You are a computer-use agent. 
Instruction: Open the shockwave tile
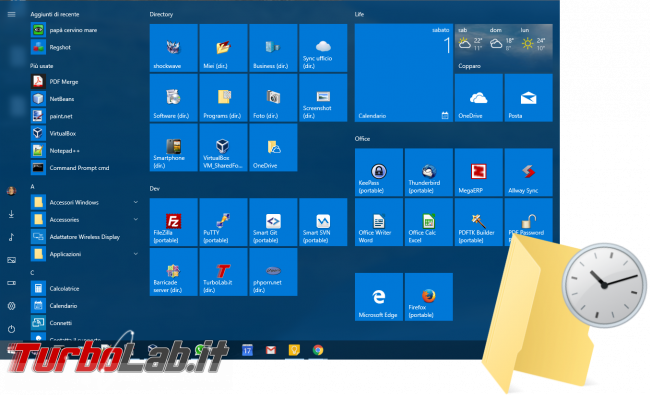pos(173,48)
